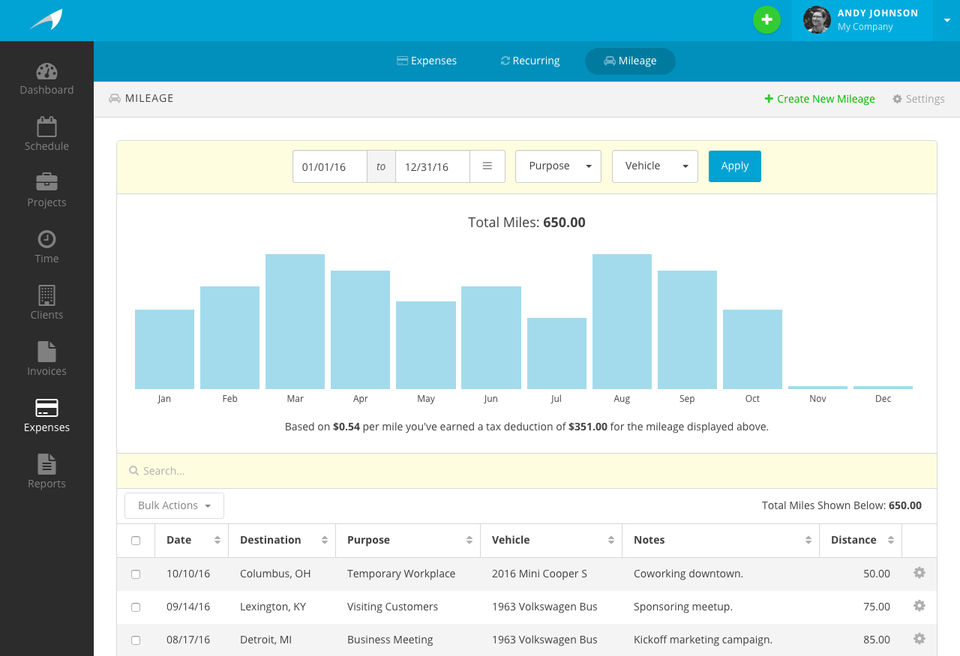
Task: Open the Bulk Actions dropdown
Action: [174, 505]
